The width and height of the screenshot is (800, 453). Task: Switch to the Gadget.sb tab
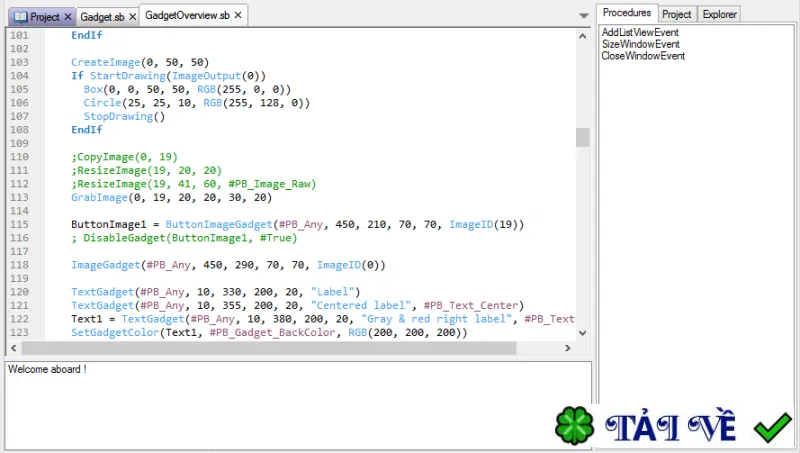click(102, 17)
